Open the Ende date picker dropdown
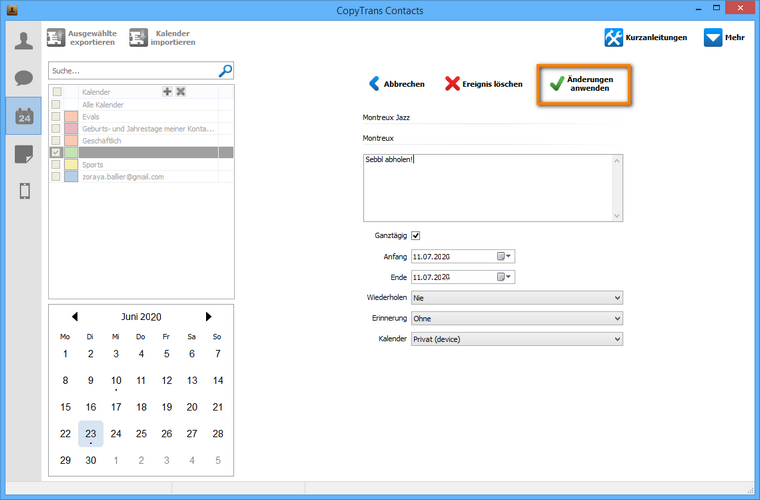 [504, 277]
